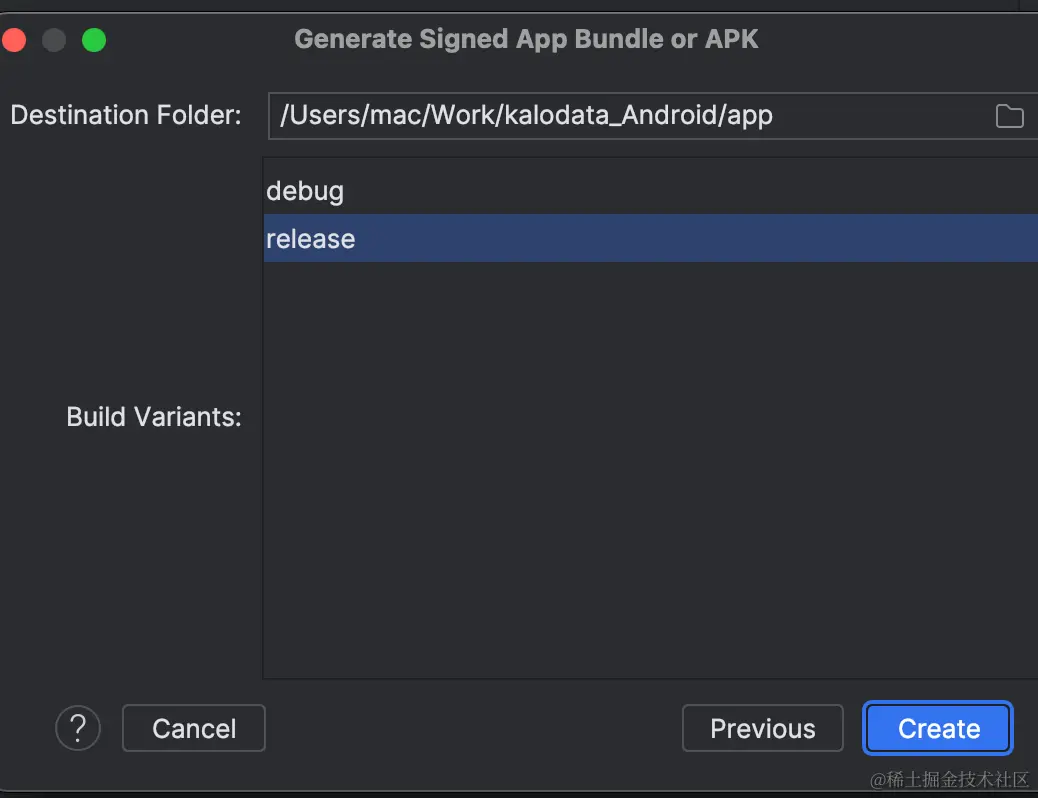This screenshot has width=1038, height=798.
Task: Select the debug build variant
Action: [650, 191]
